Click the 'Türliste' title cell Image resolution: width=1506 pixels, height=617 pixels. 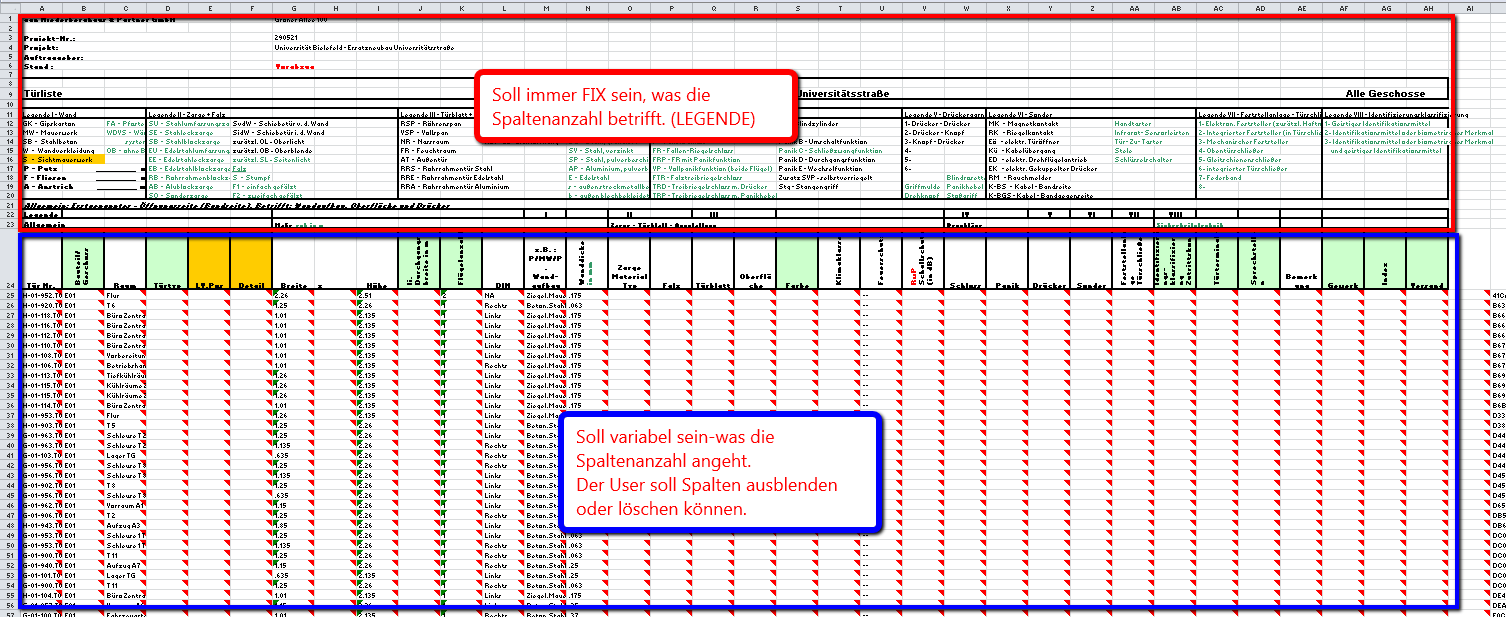pyautogui.click(x=44, y=92)
